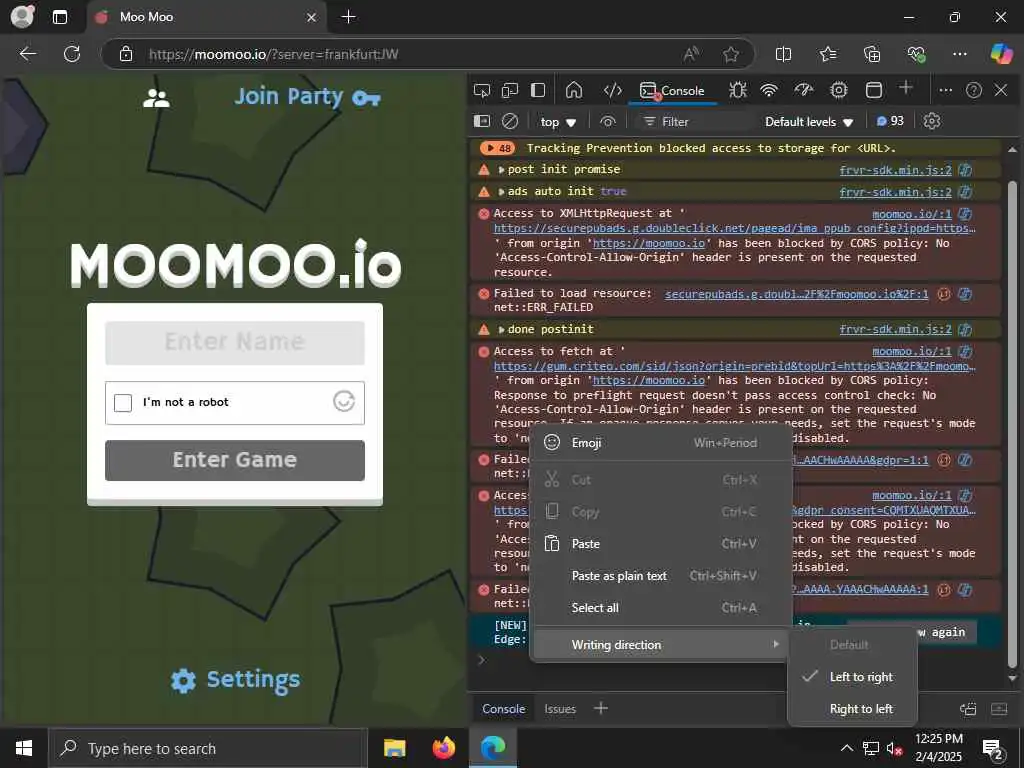Open the securepubads doubleclick URL link
The width and height of the screenshot is (1024, 768).
click(x=735, y=228)
